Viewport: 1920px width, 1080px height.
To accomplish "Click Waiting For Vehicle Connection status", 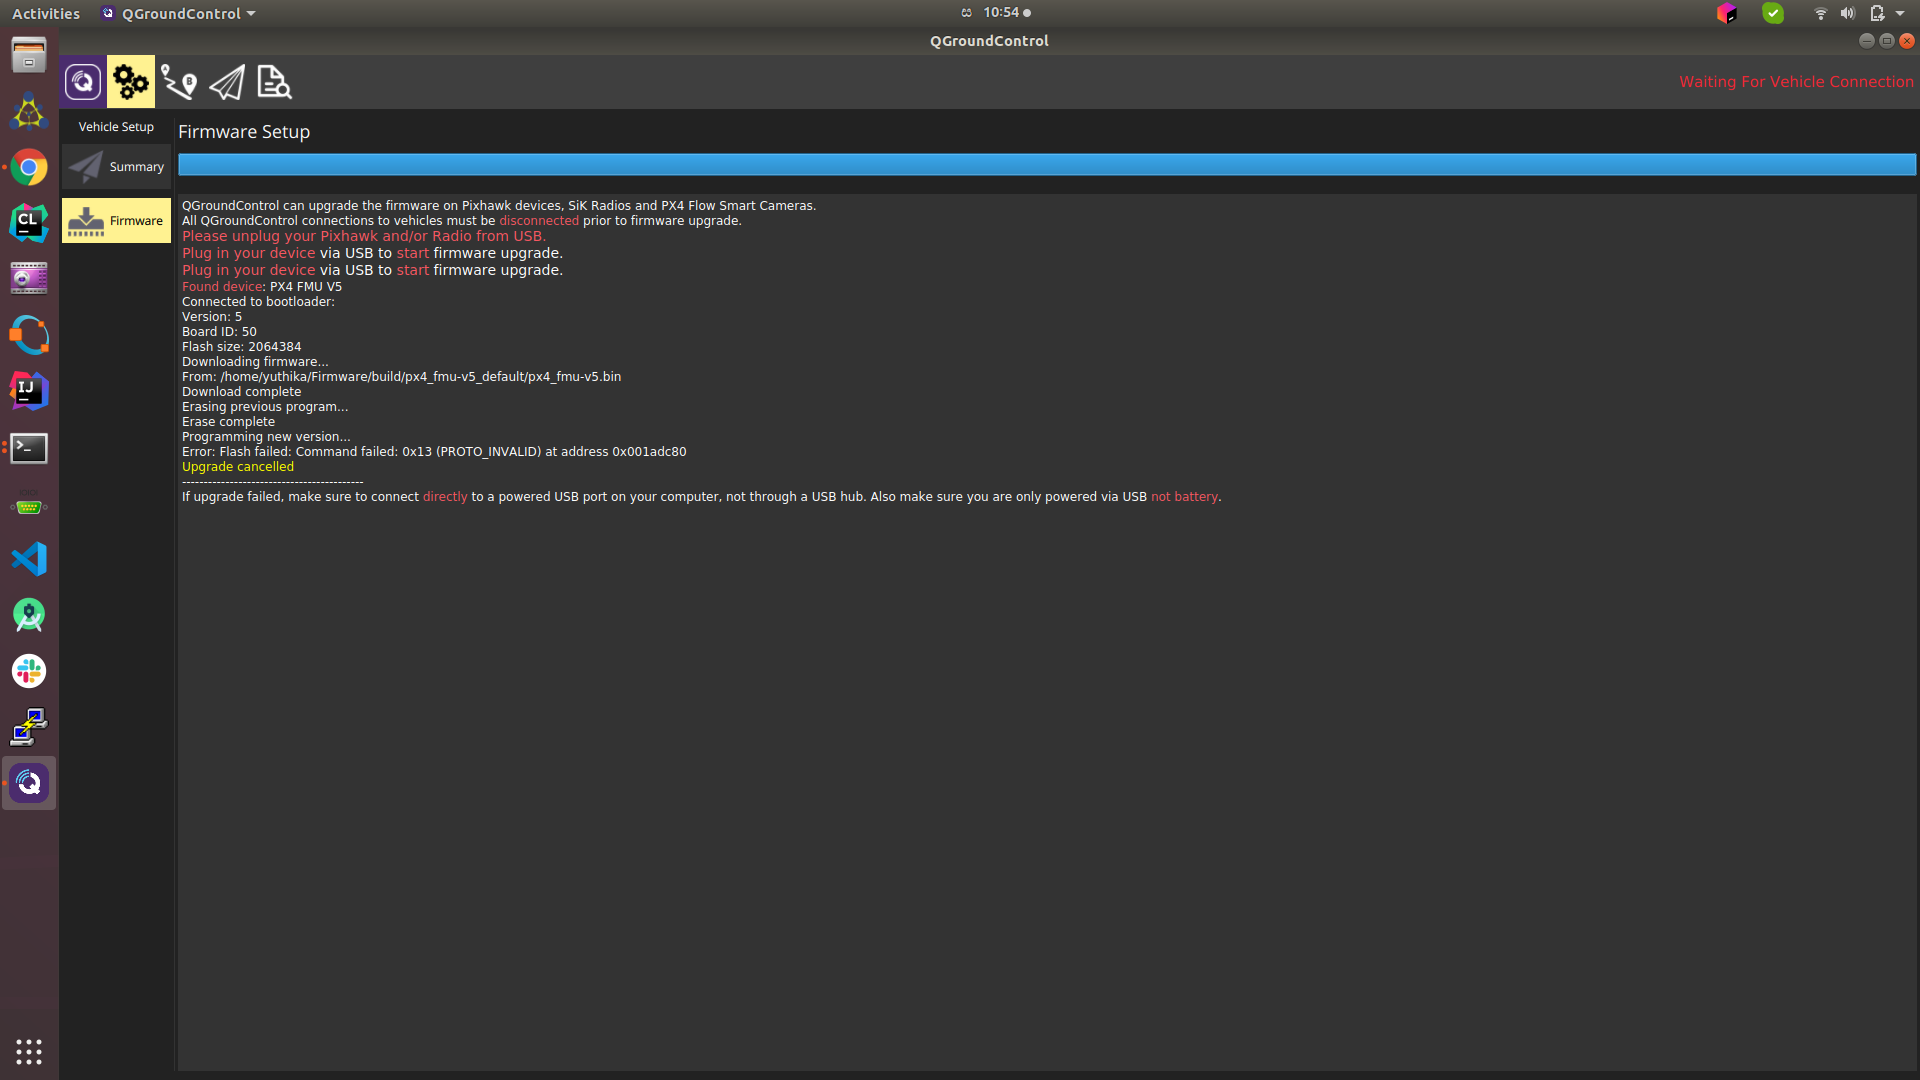I will (x=1795, y=82).
